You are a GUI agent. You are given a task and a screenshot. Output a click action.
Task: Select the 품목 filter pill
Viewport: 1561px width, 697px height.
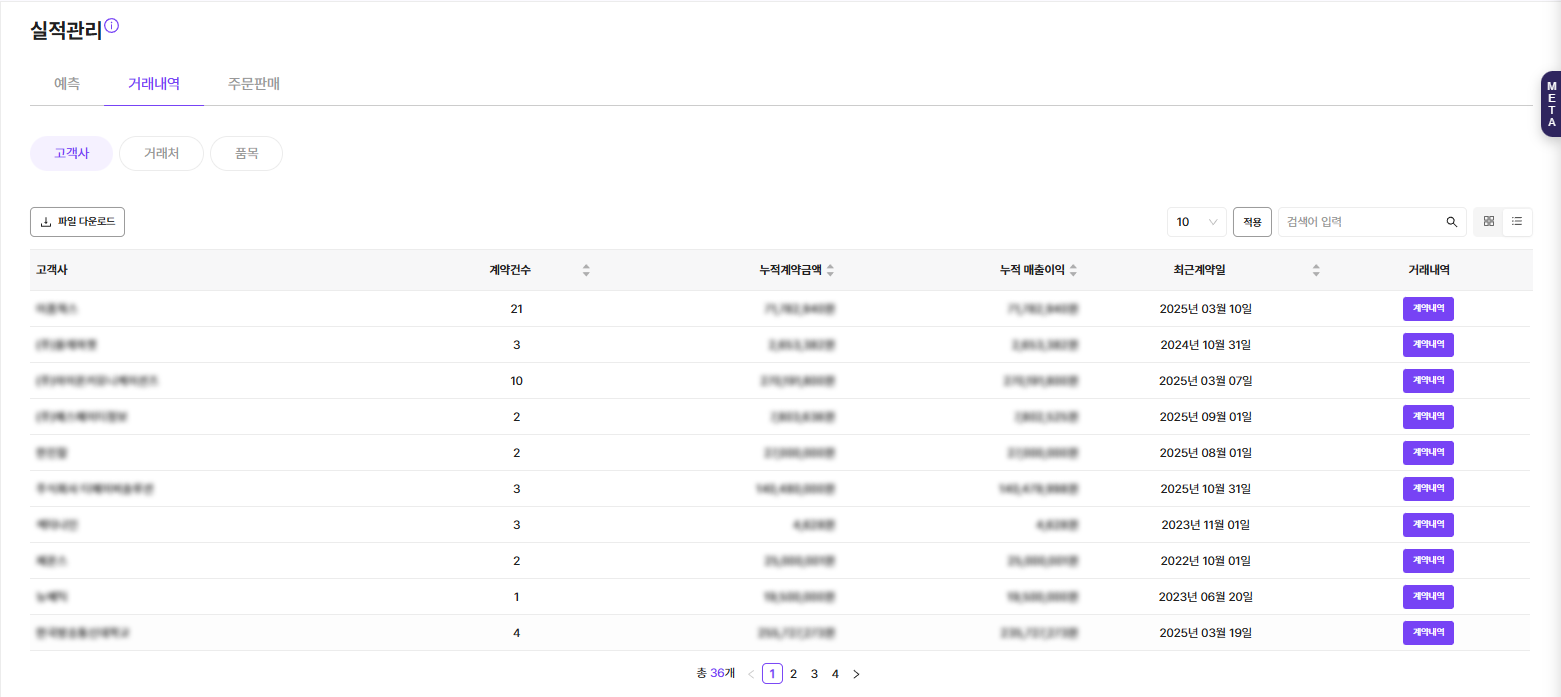(246, 154)
